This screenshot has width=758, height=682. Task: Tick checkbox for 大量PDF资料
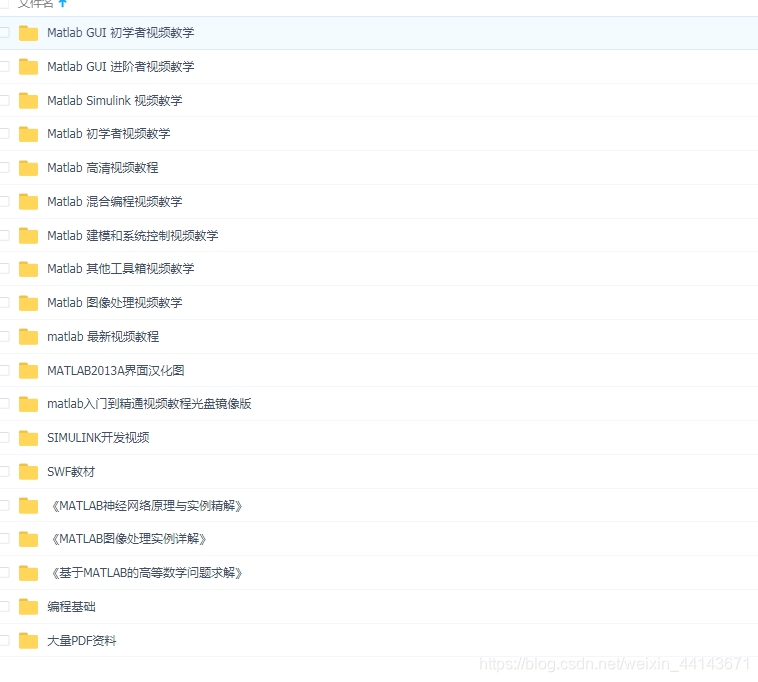tap(4, 639)
